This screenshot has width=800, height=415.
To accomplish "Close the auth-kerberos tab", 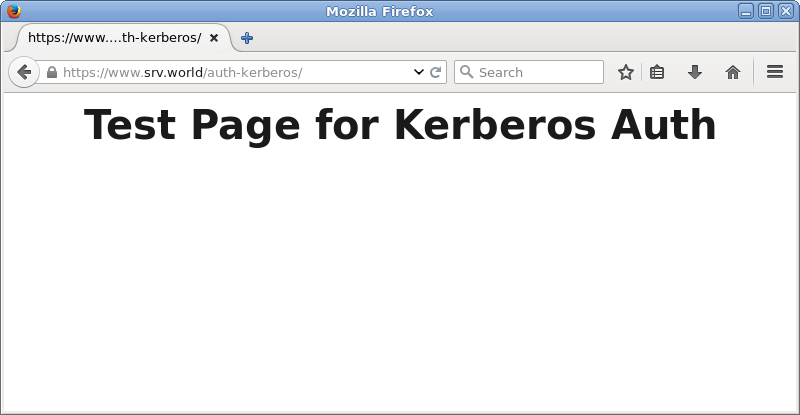I will (214, 38).
